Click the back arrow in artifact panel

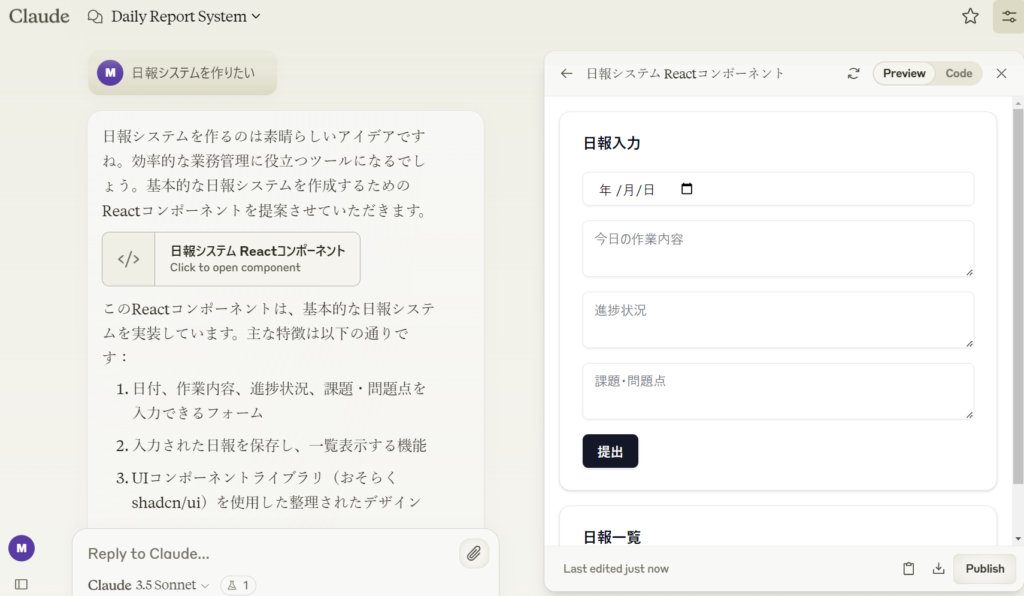click(567, 74)
